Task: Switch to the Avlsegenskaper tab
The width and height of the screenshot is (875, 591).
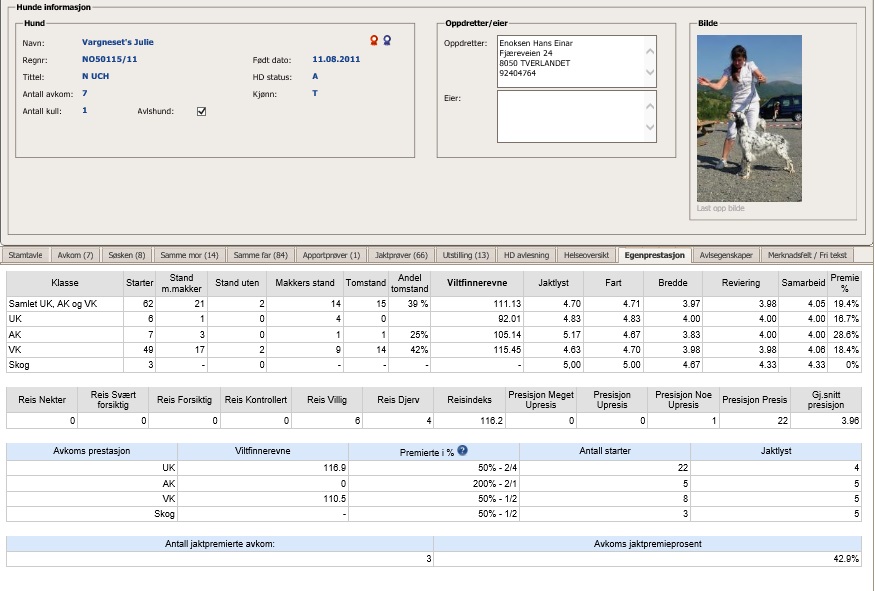Action: 726,256
